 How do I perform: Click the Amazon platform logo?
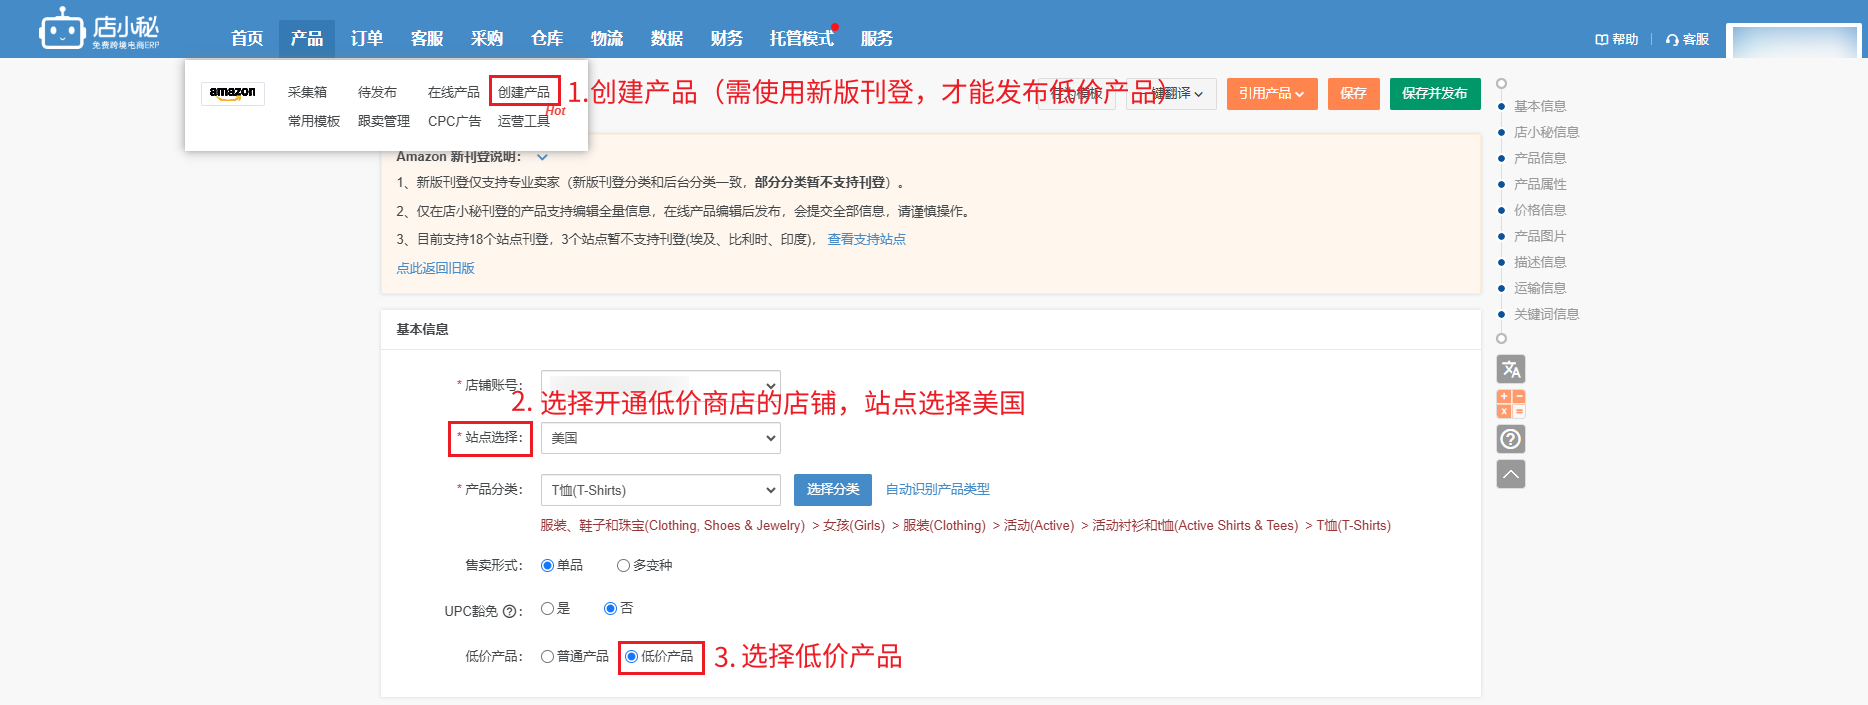(x=233, y=93)
